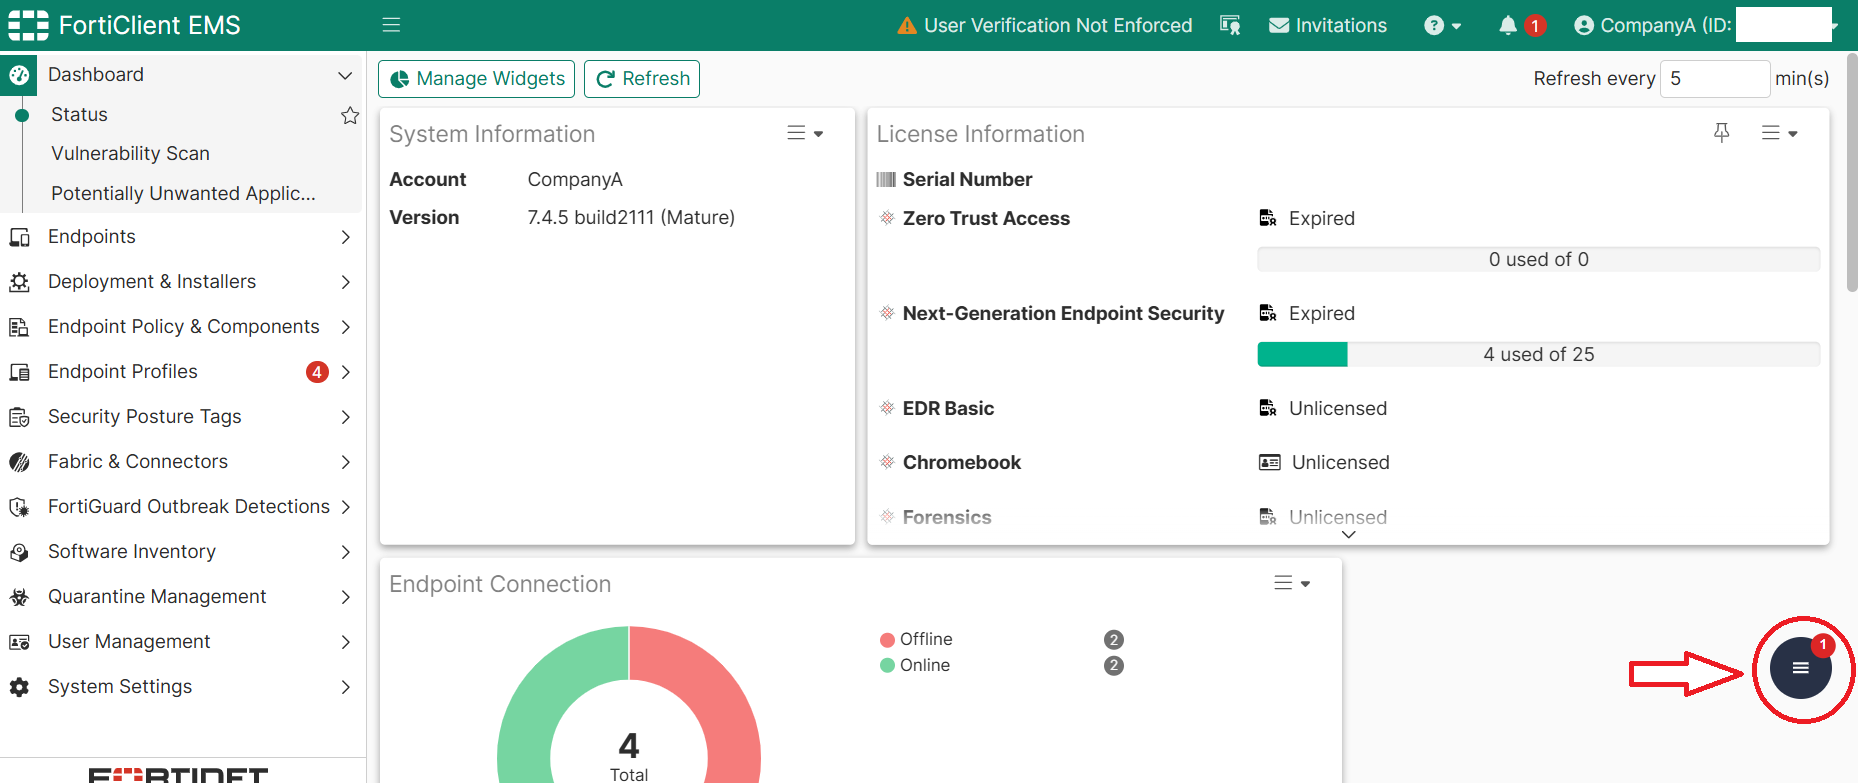Click the User Verification warning icon
The image size is (1858, 783).
click(906, 26)
